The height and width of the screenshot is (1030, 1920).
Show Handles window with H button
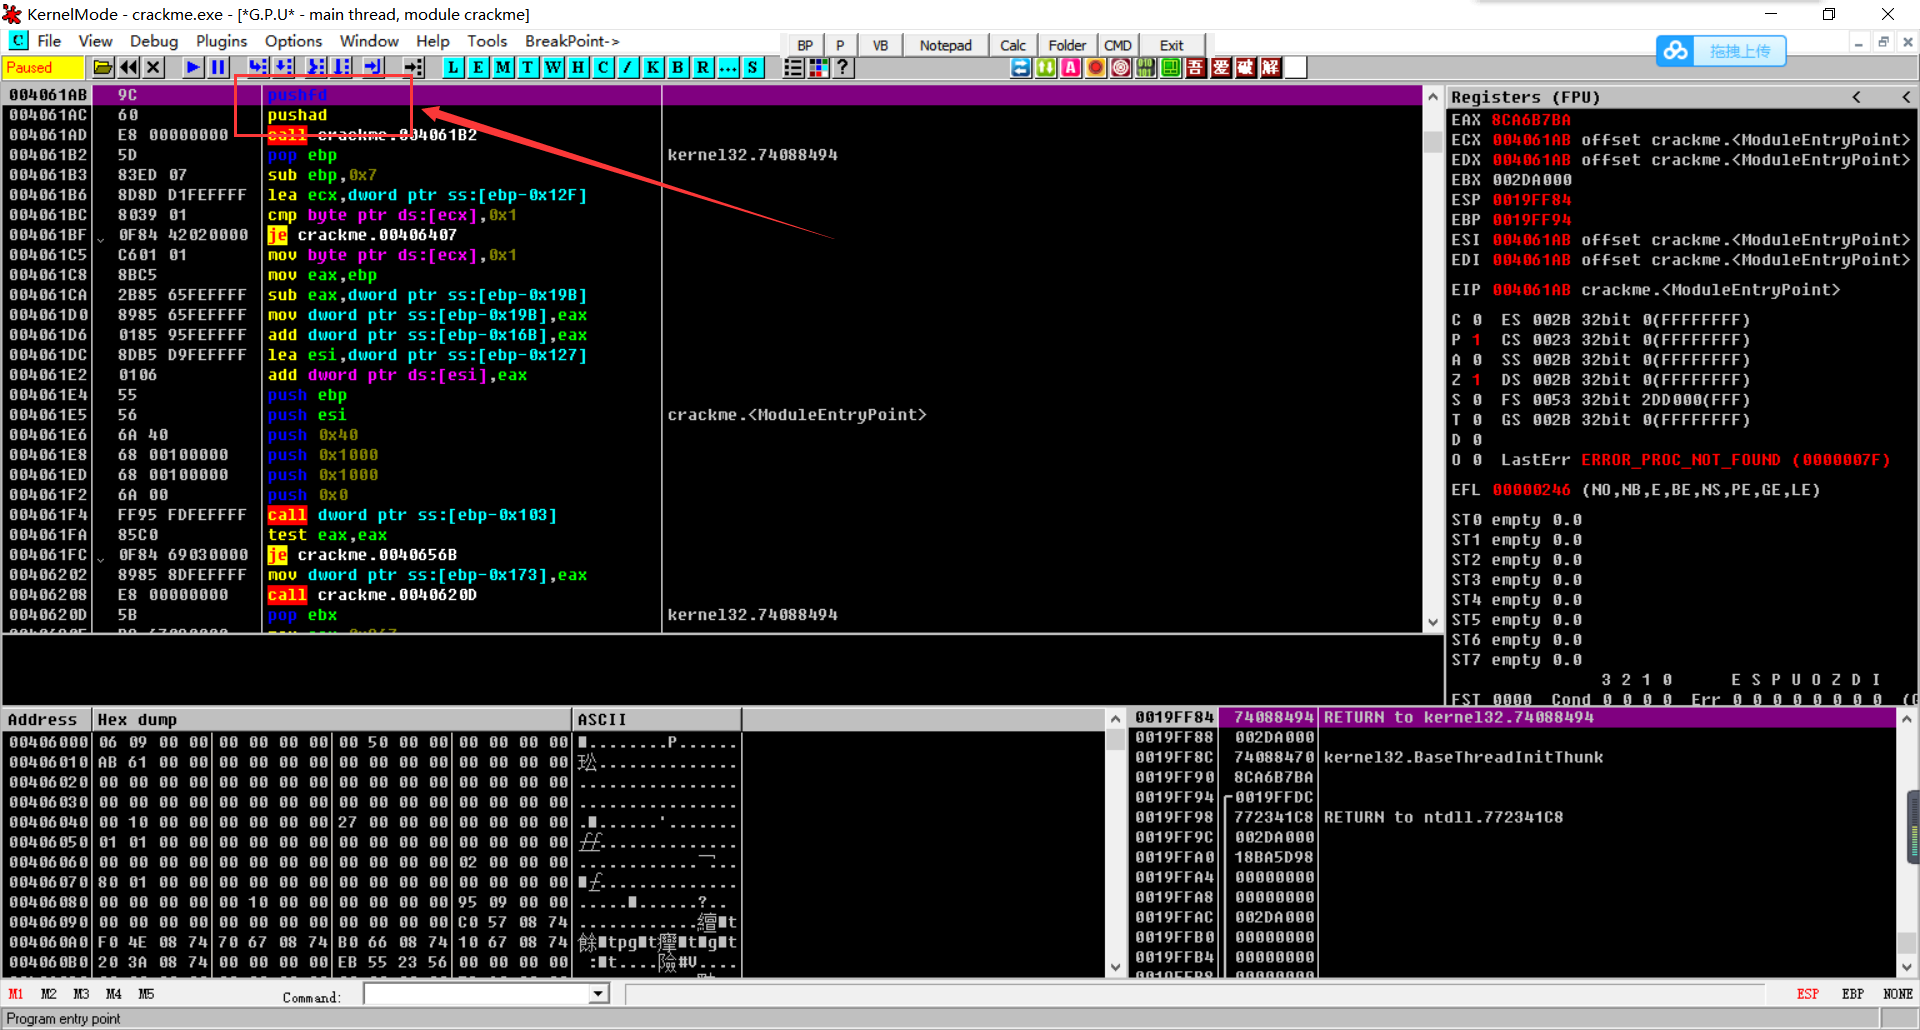(578, 67)
